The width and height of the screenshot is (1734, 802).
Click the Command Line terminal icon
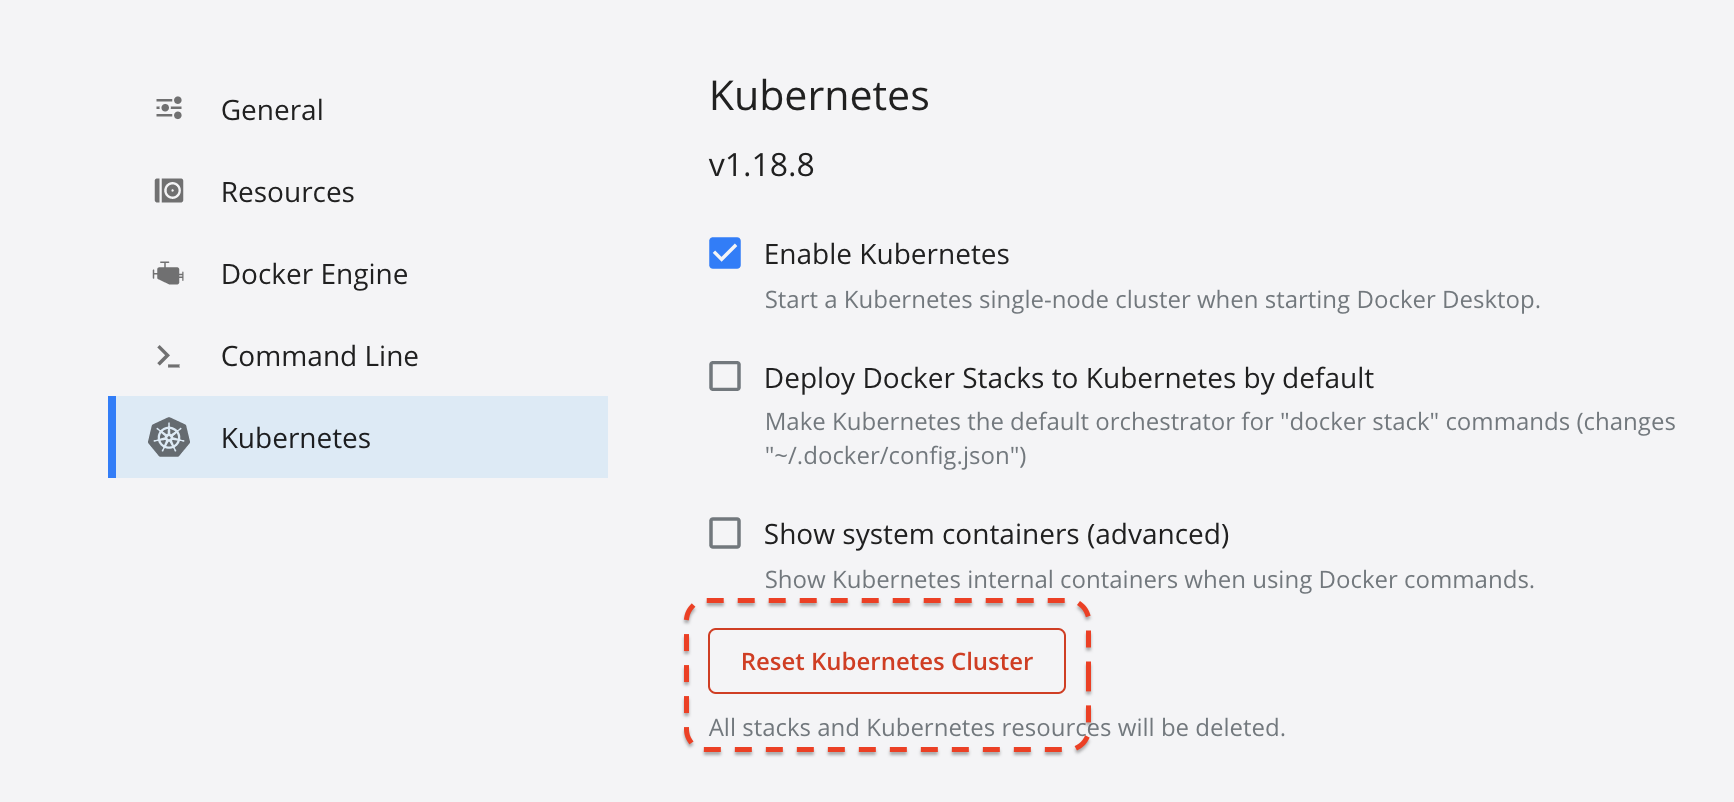point(168,355)
